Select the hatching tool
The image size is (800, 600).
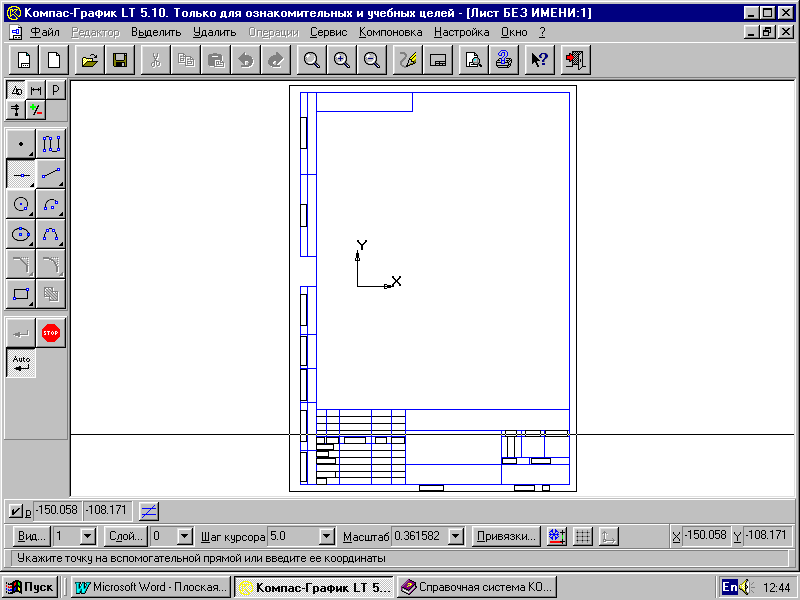click(x=51, y=294)
